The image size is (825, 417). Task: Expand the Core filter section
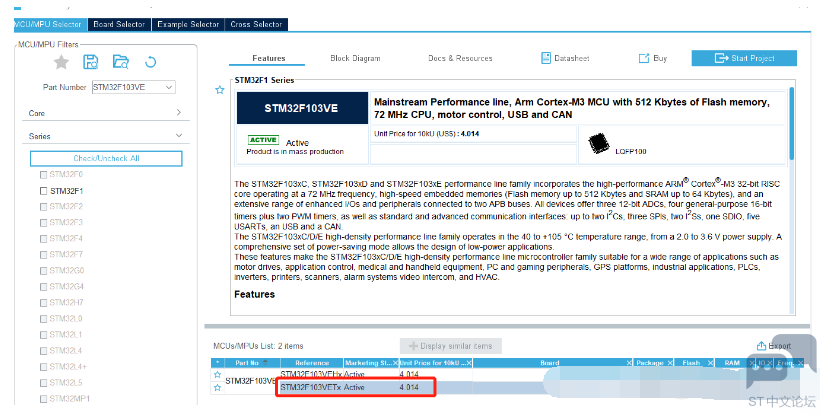(179, 113)
